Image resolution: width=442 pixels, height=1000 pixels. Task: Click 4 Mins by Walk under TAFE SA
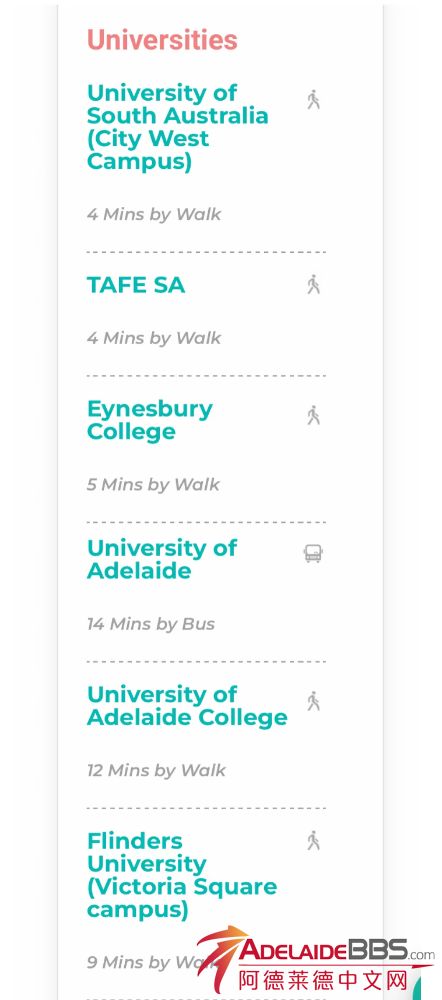(x=154, y=338)
